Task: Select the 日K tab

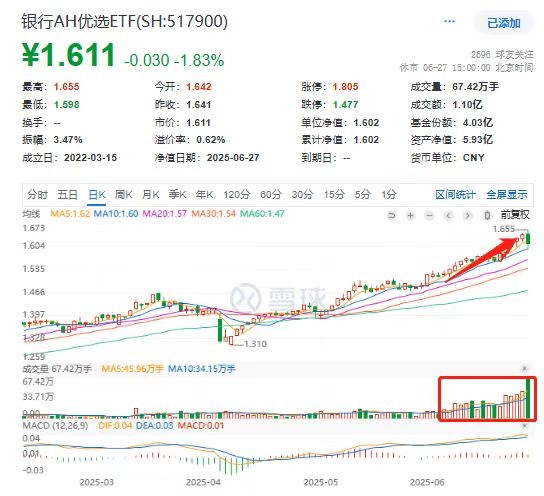Action: coord(96,195)
